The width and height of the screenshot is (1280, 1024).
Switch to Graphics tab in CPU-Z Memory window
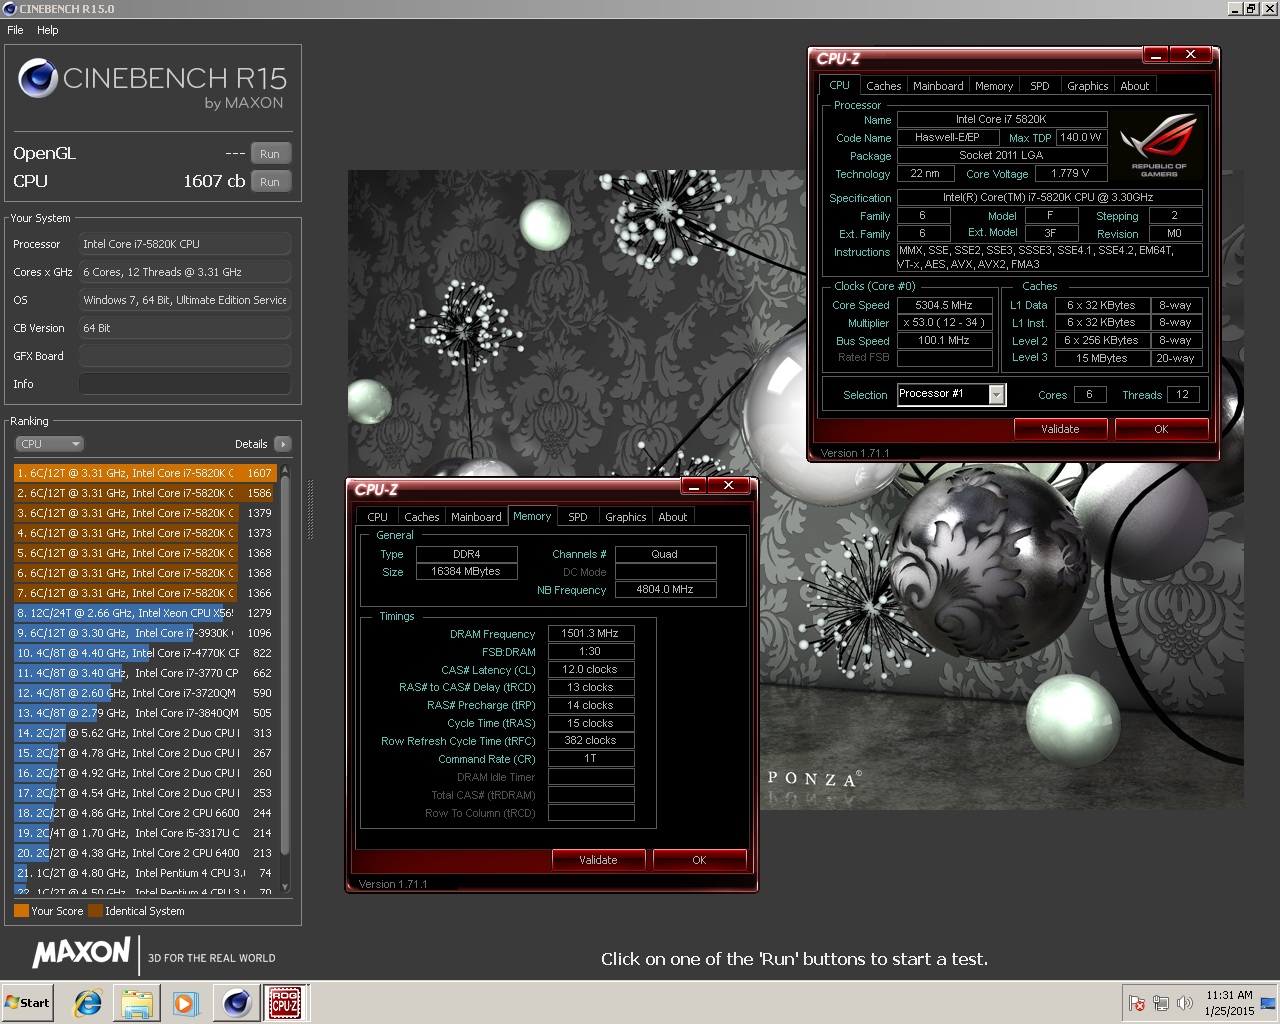(x=625, y=517)
